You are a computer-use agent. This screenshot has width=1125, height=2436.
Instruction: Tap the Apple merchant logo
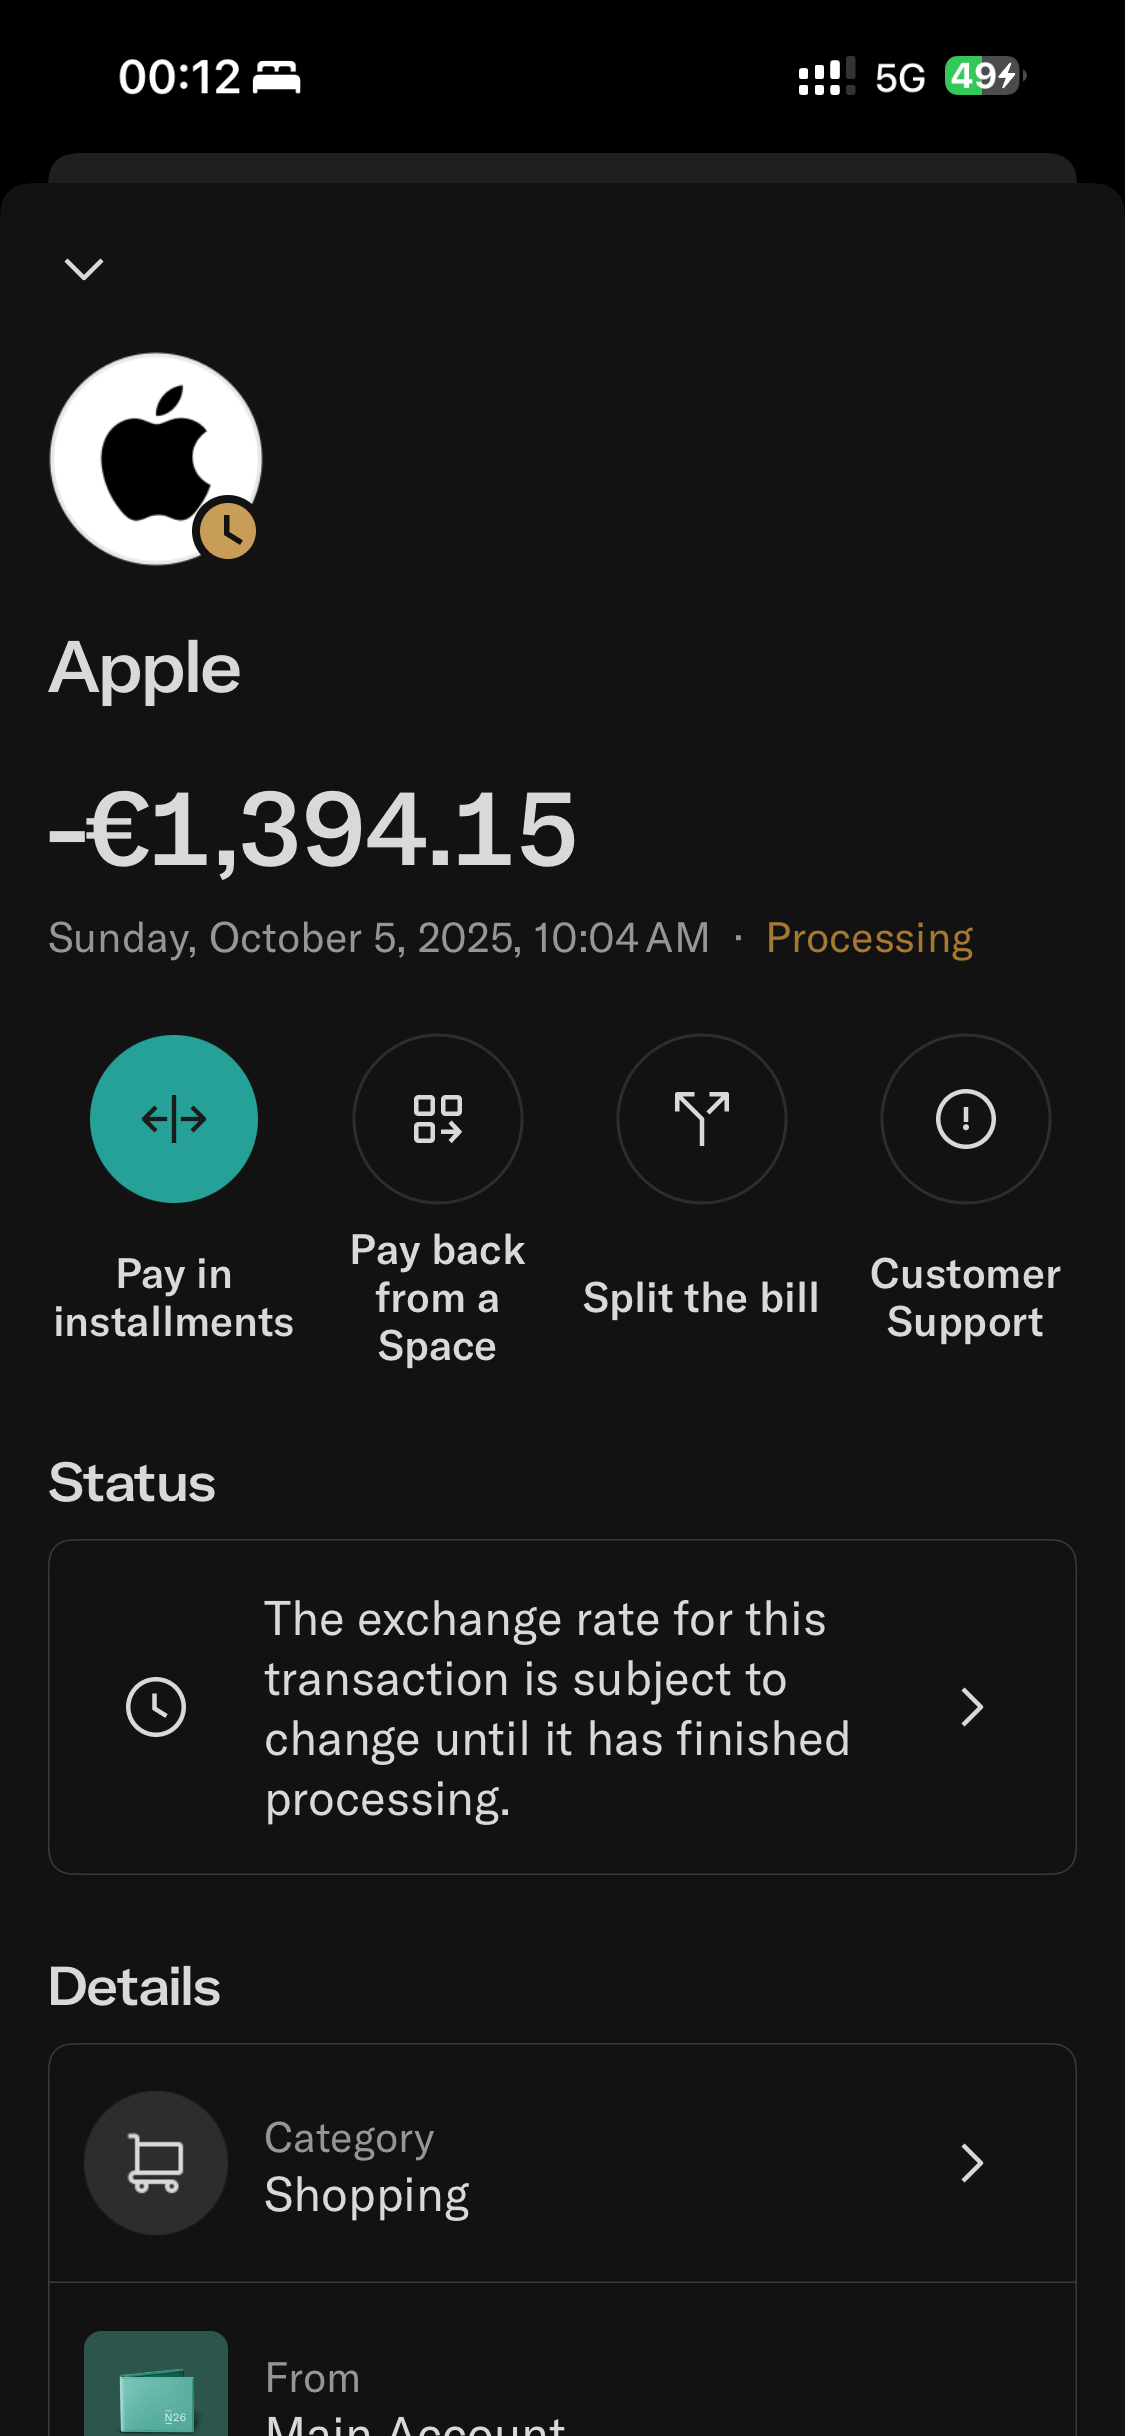(x=156, y=458)
